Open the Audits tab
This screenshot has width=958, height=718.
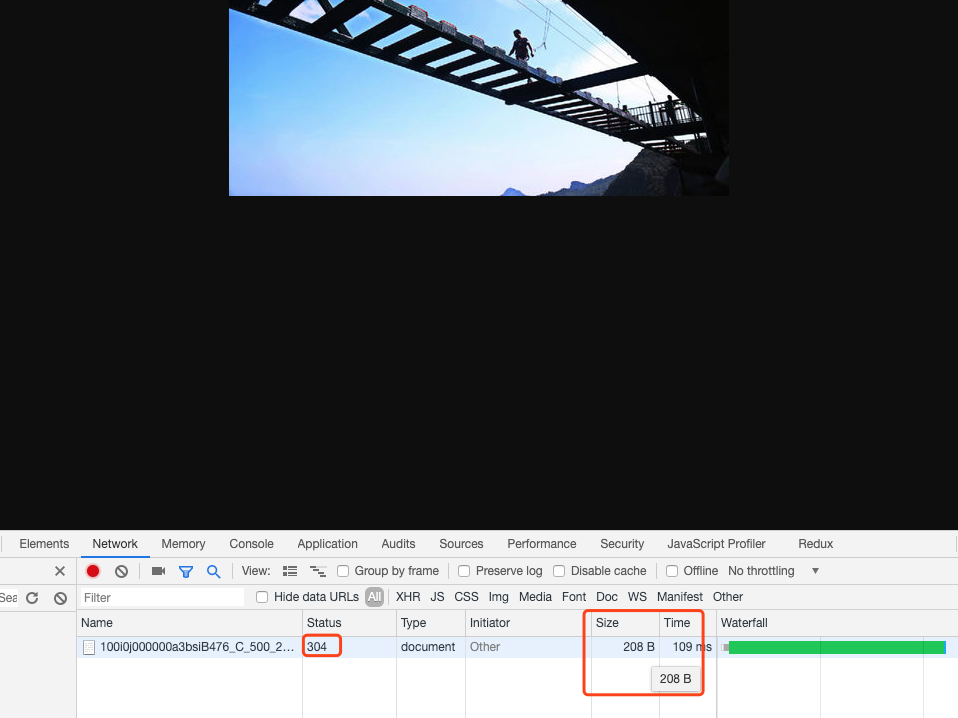click(x=398, y=544)
